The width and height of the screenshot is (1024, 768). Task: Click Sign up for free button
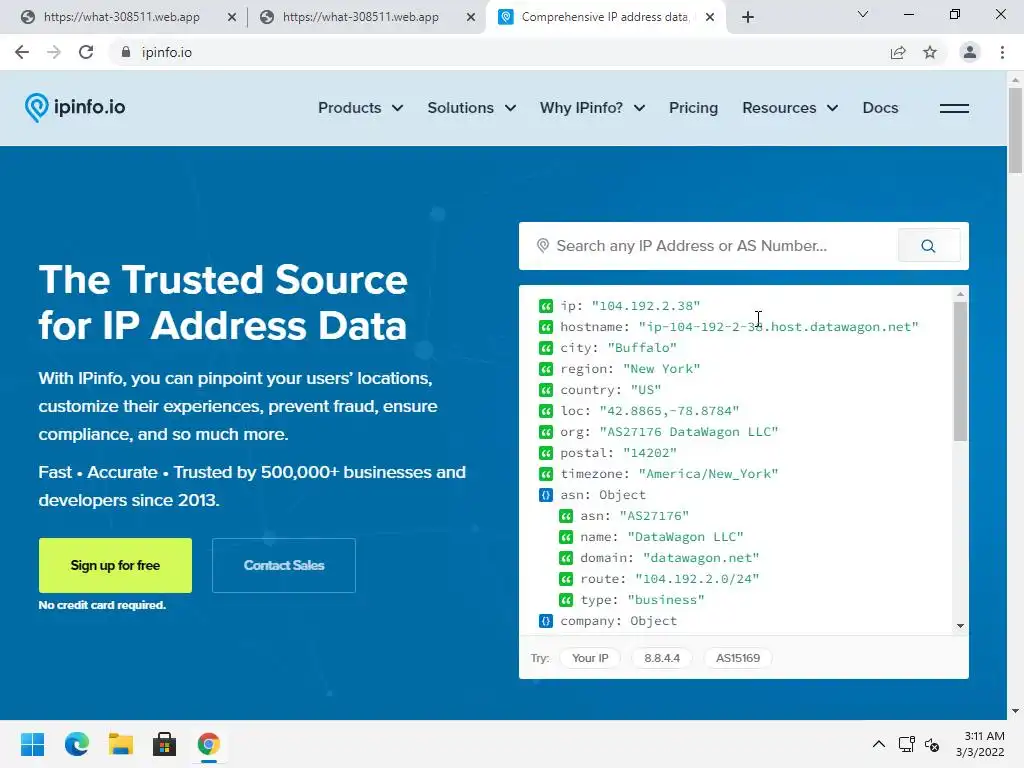(x=115, y=566)
